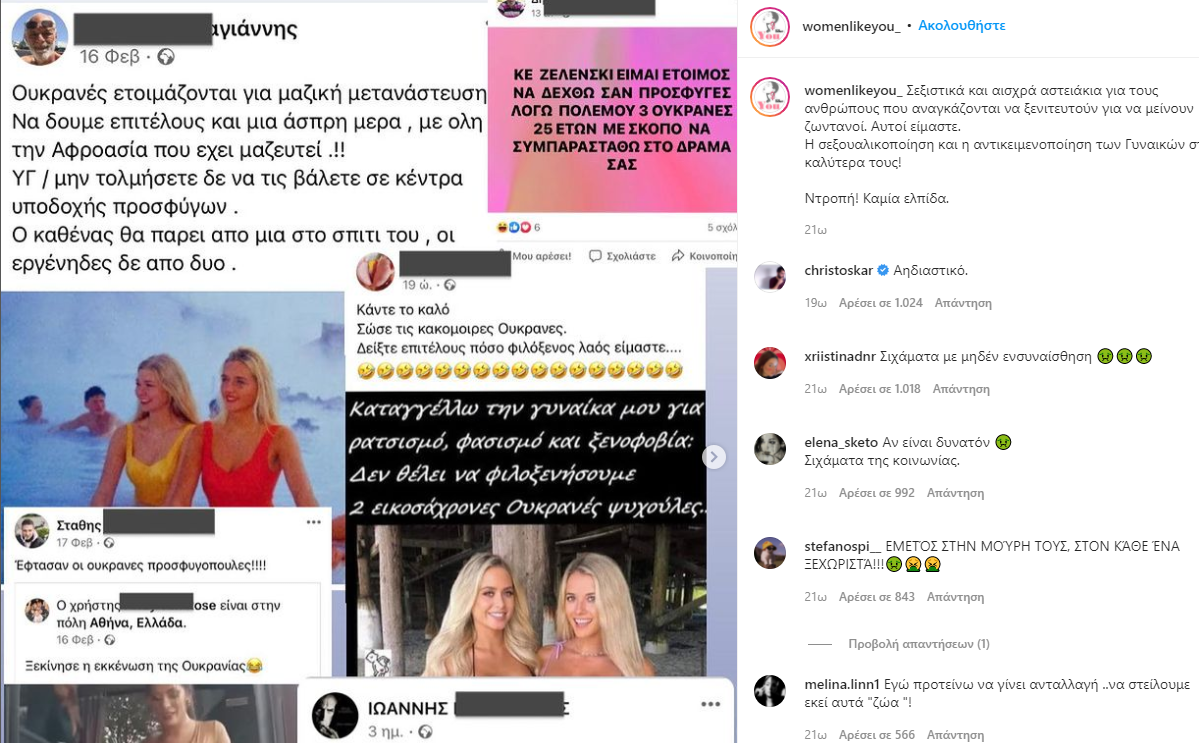Reply to christoskar's comment
1199x743 pixels.
click(963, 303)
